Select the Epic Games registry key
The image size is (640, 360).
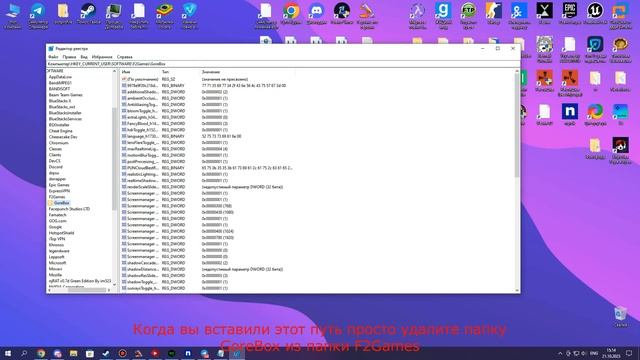click(x=59, y=185)
